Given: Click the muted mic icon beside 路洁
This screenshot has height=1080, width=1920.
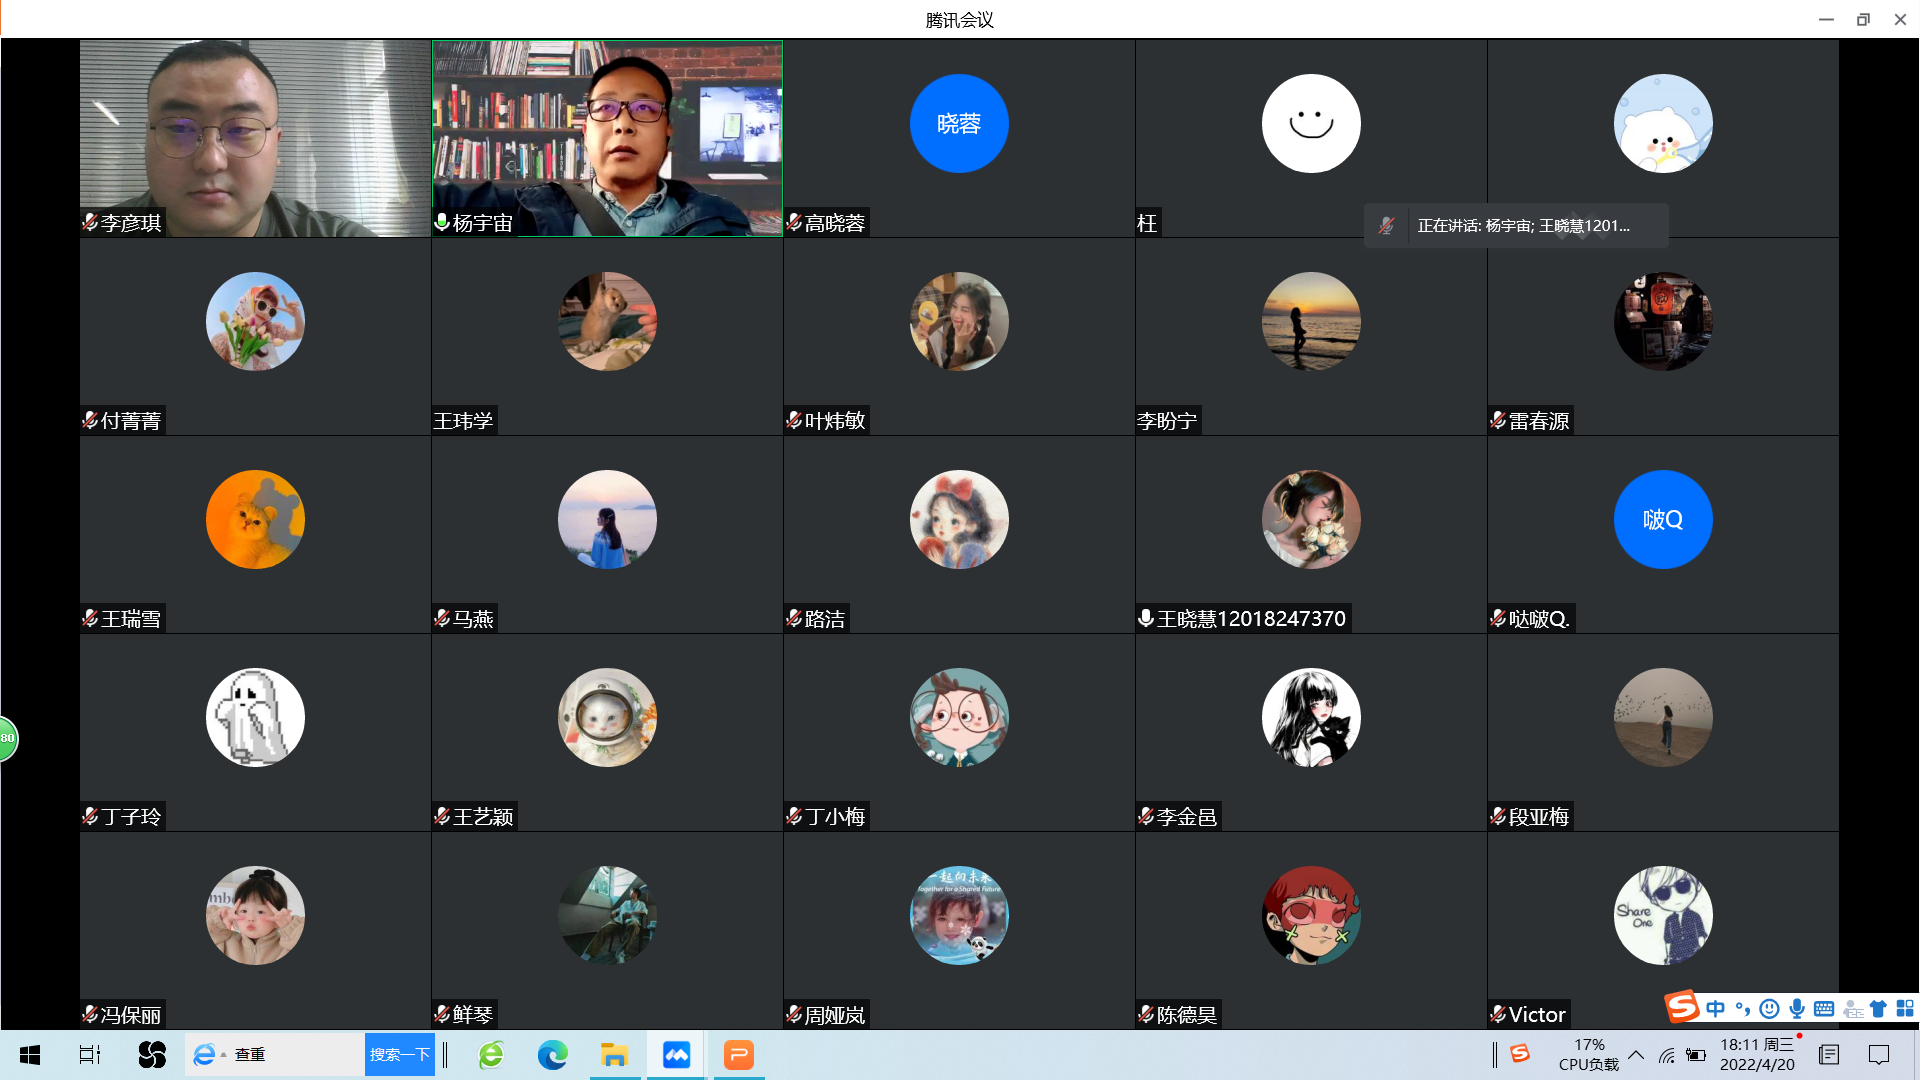Looking at the screenshot, I should [794, 619].
